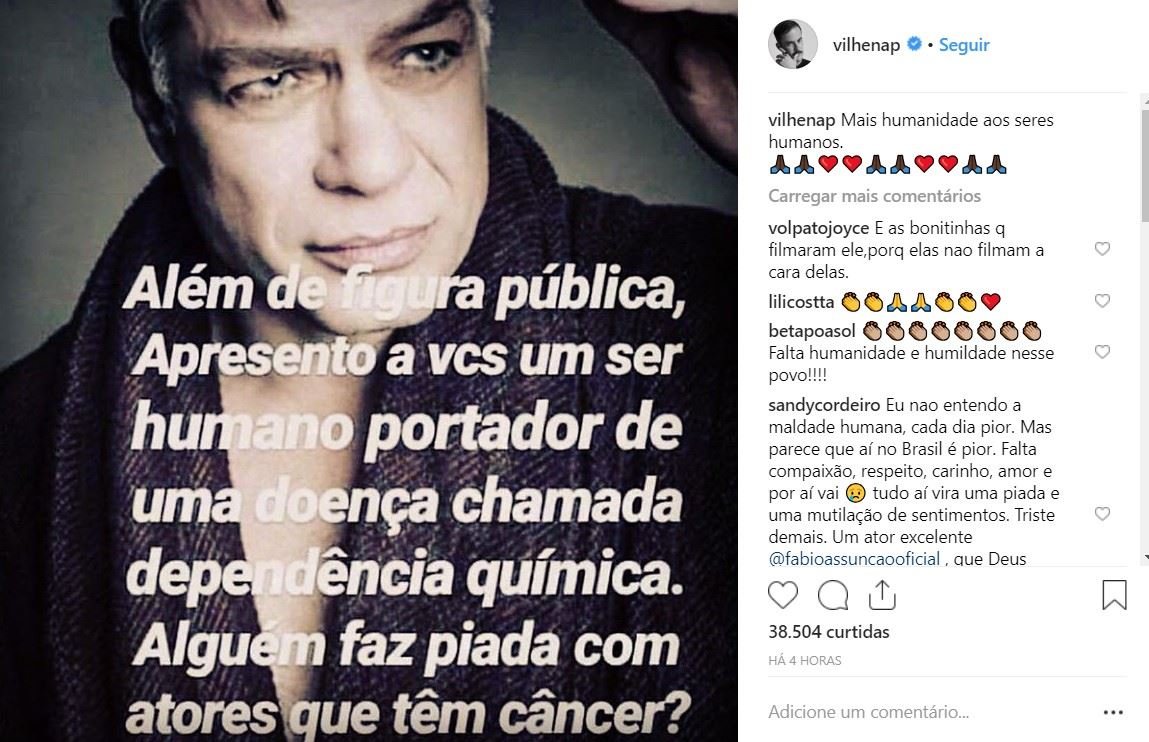This screenshot has width=1149, height=742.
Task: Like lilicostta's emoji comment
Action: click(1102, 301)
